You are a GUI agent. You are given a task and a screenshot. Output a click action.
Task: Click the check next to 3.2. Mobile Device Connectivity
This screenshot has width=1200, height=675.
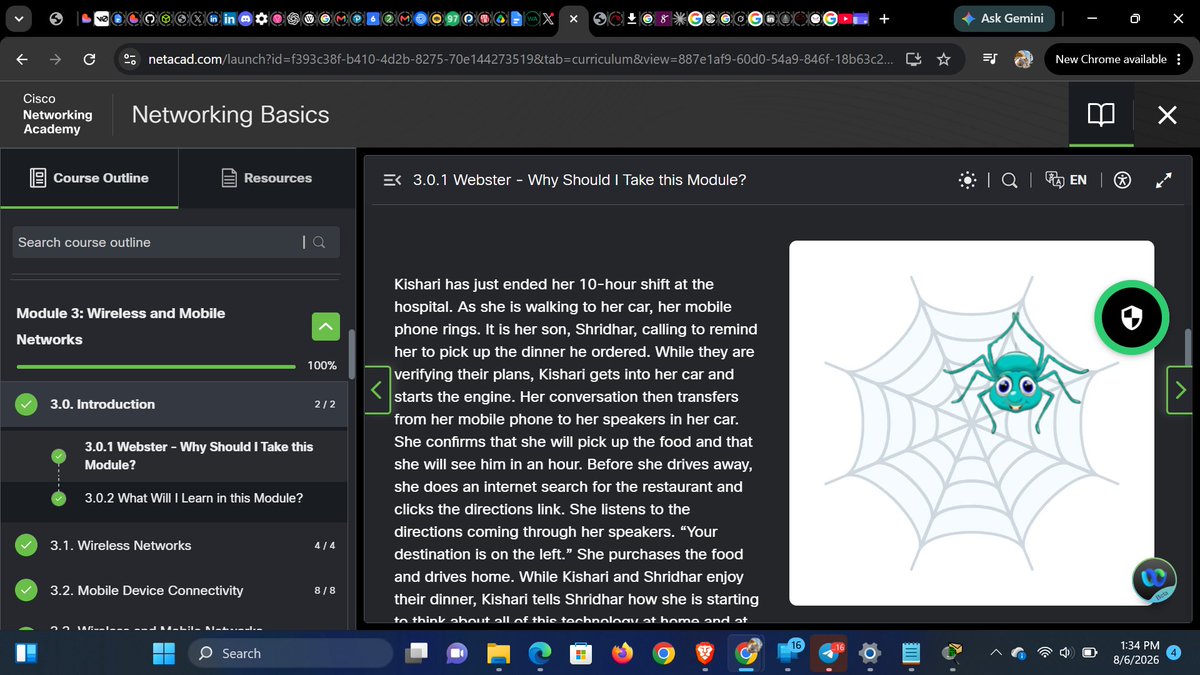(27, 590)
